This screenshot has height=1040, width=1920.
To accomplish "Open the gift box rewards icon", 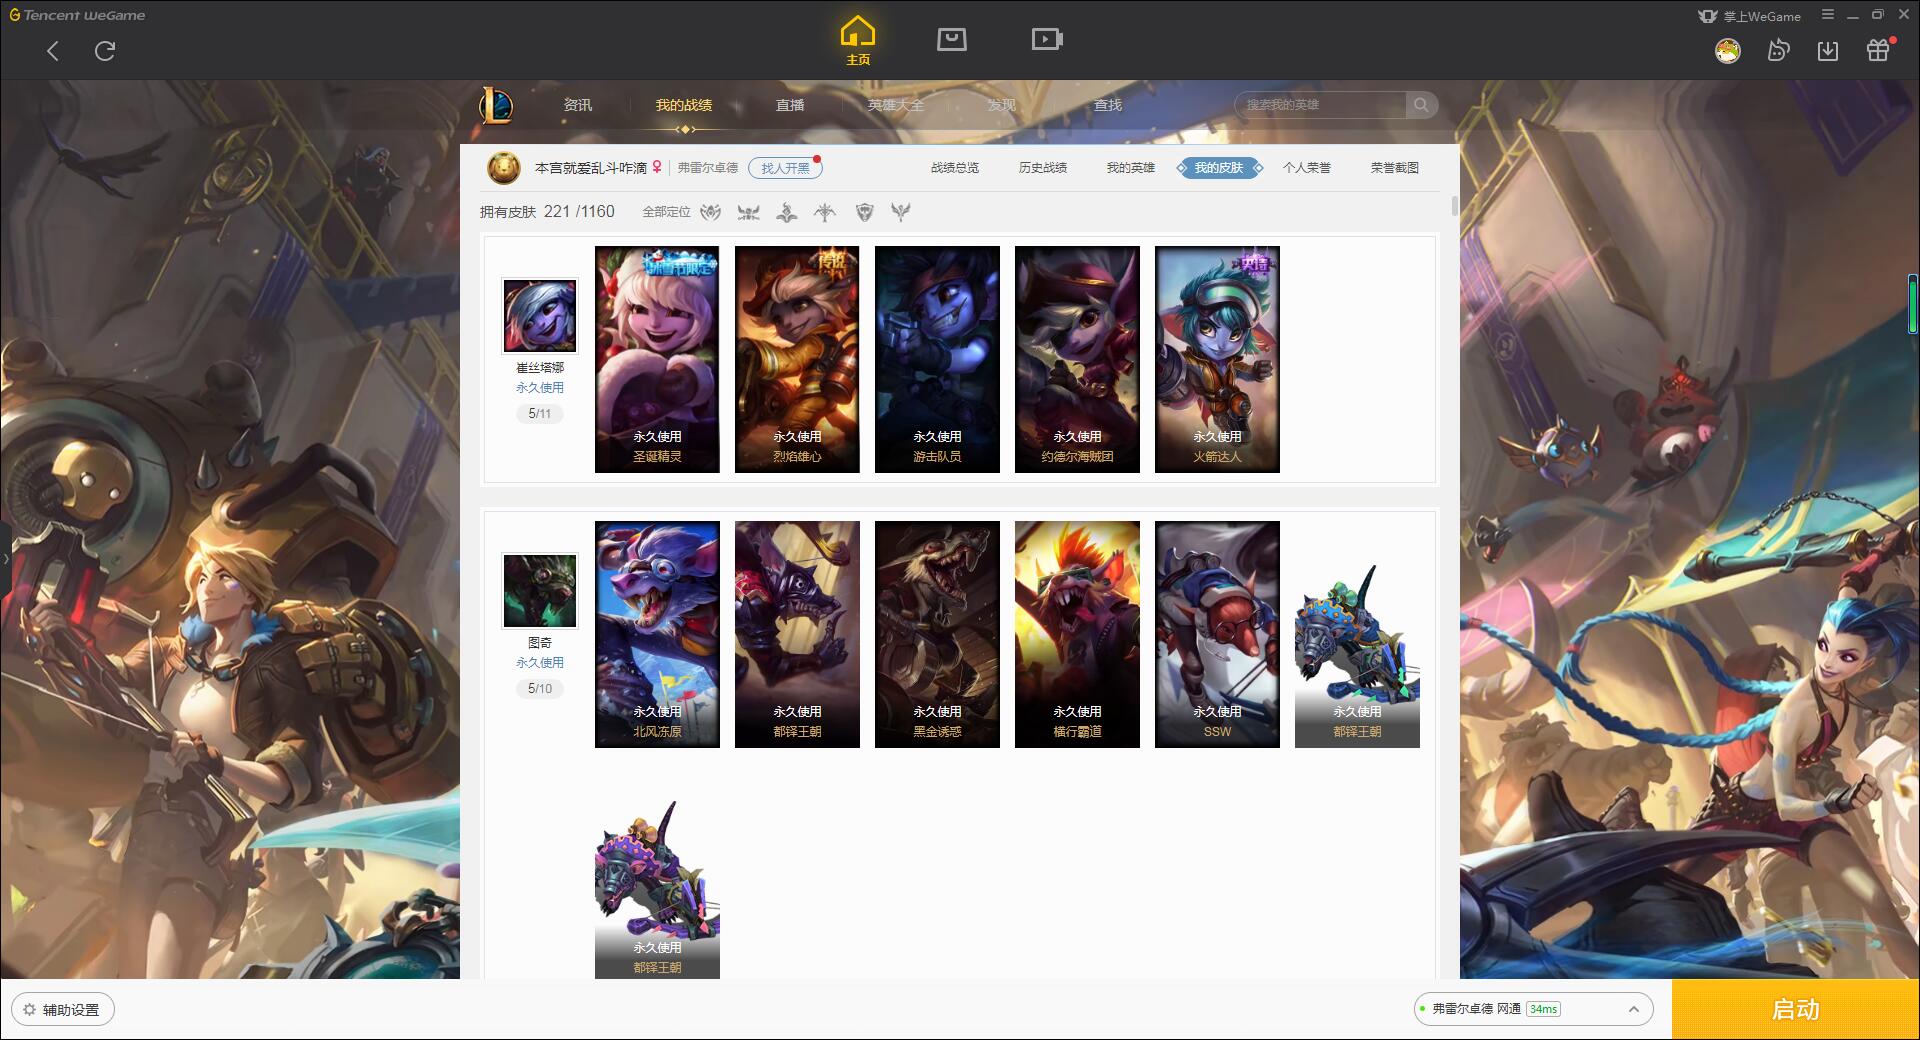I will click(x=1879, y=49).
